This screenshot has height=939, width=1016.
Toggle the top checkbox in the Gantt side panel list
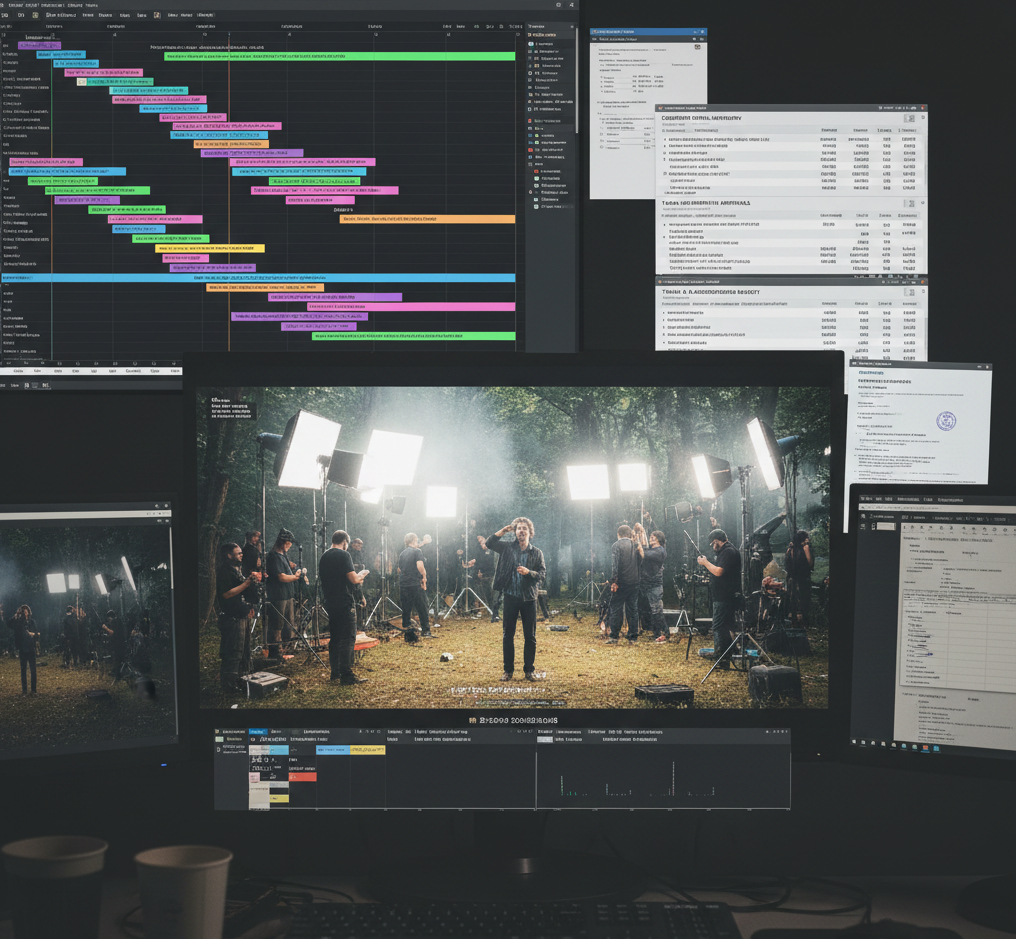click(531, 44)
